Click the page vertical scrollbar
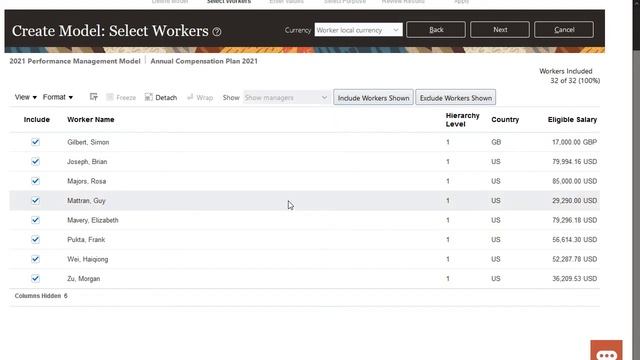Viewport: 640px width, 360px height. click(636, 180)
